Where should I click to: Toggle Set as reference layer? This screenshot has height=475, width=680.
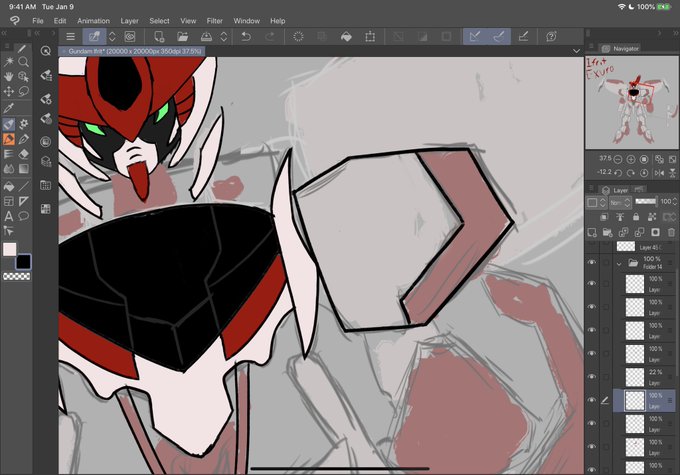620,217
